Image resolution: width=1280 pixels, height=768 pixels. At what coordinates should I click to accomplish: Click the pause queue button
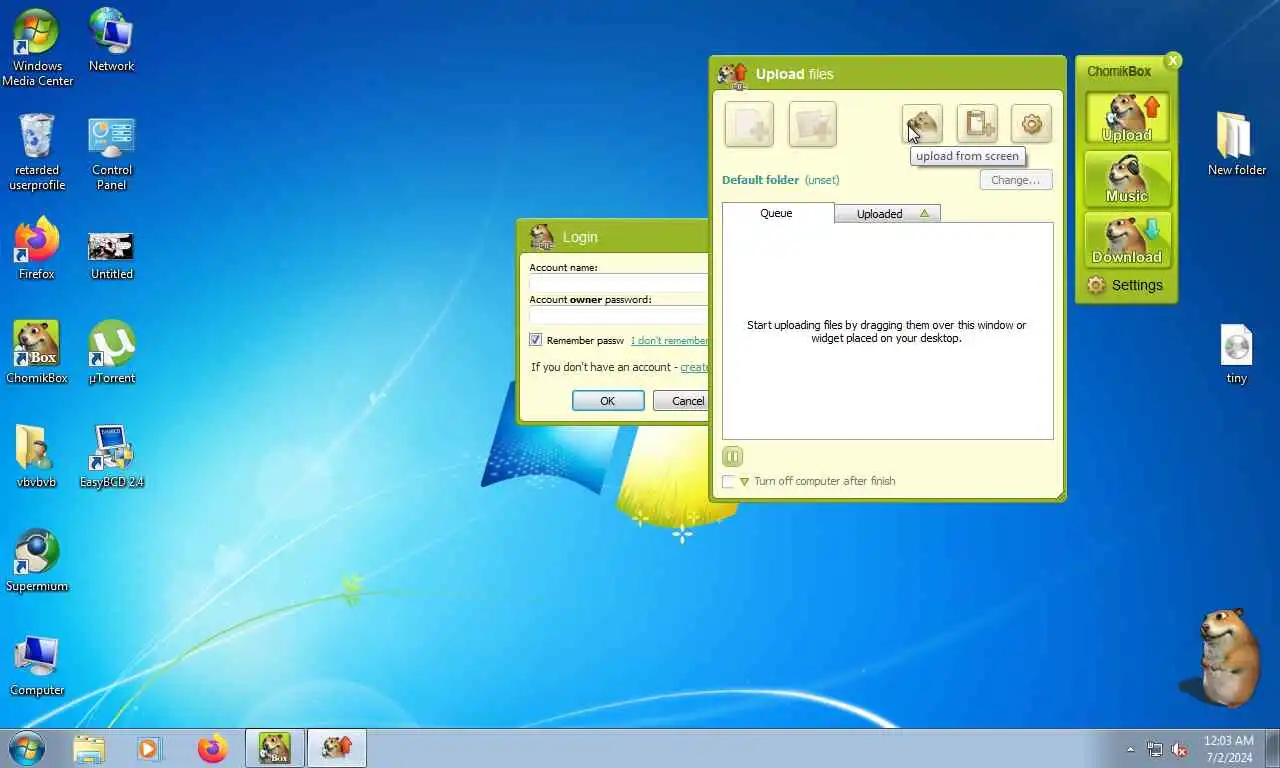tap(732, 457)
